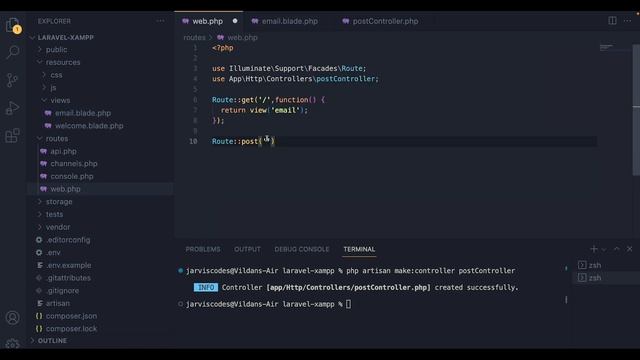Open the Manage gear icon
This screenshot has height=360, width=640.
click(x=13, y=344)
